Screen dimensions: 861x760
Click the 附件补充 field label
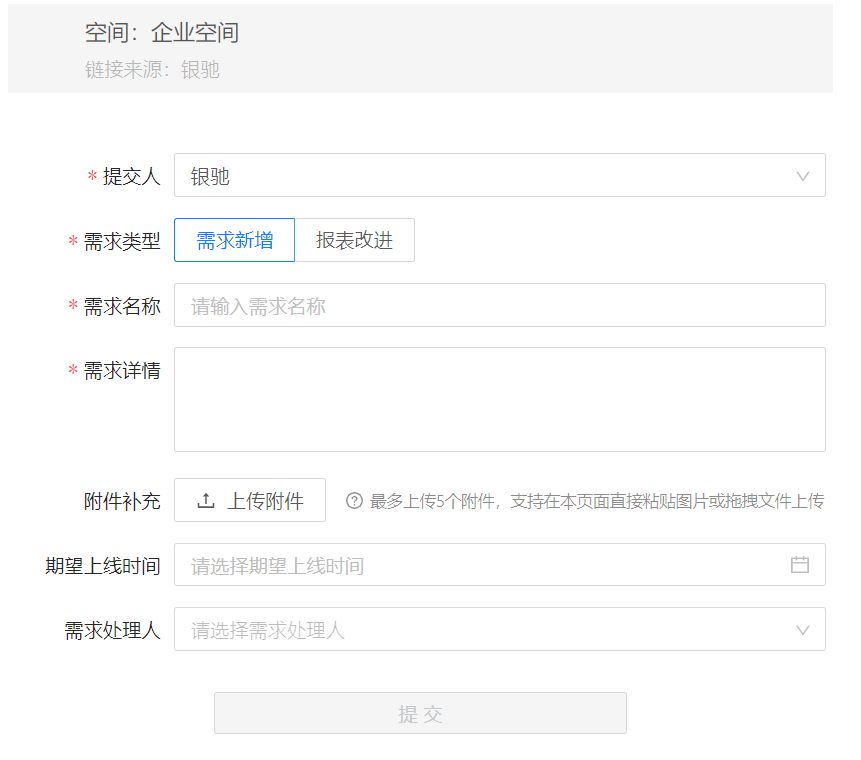click(x=122, y=501)
